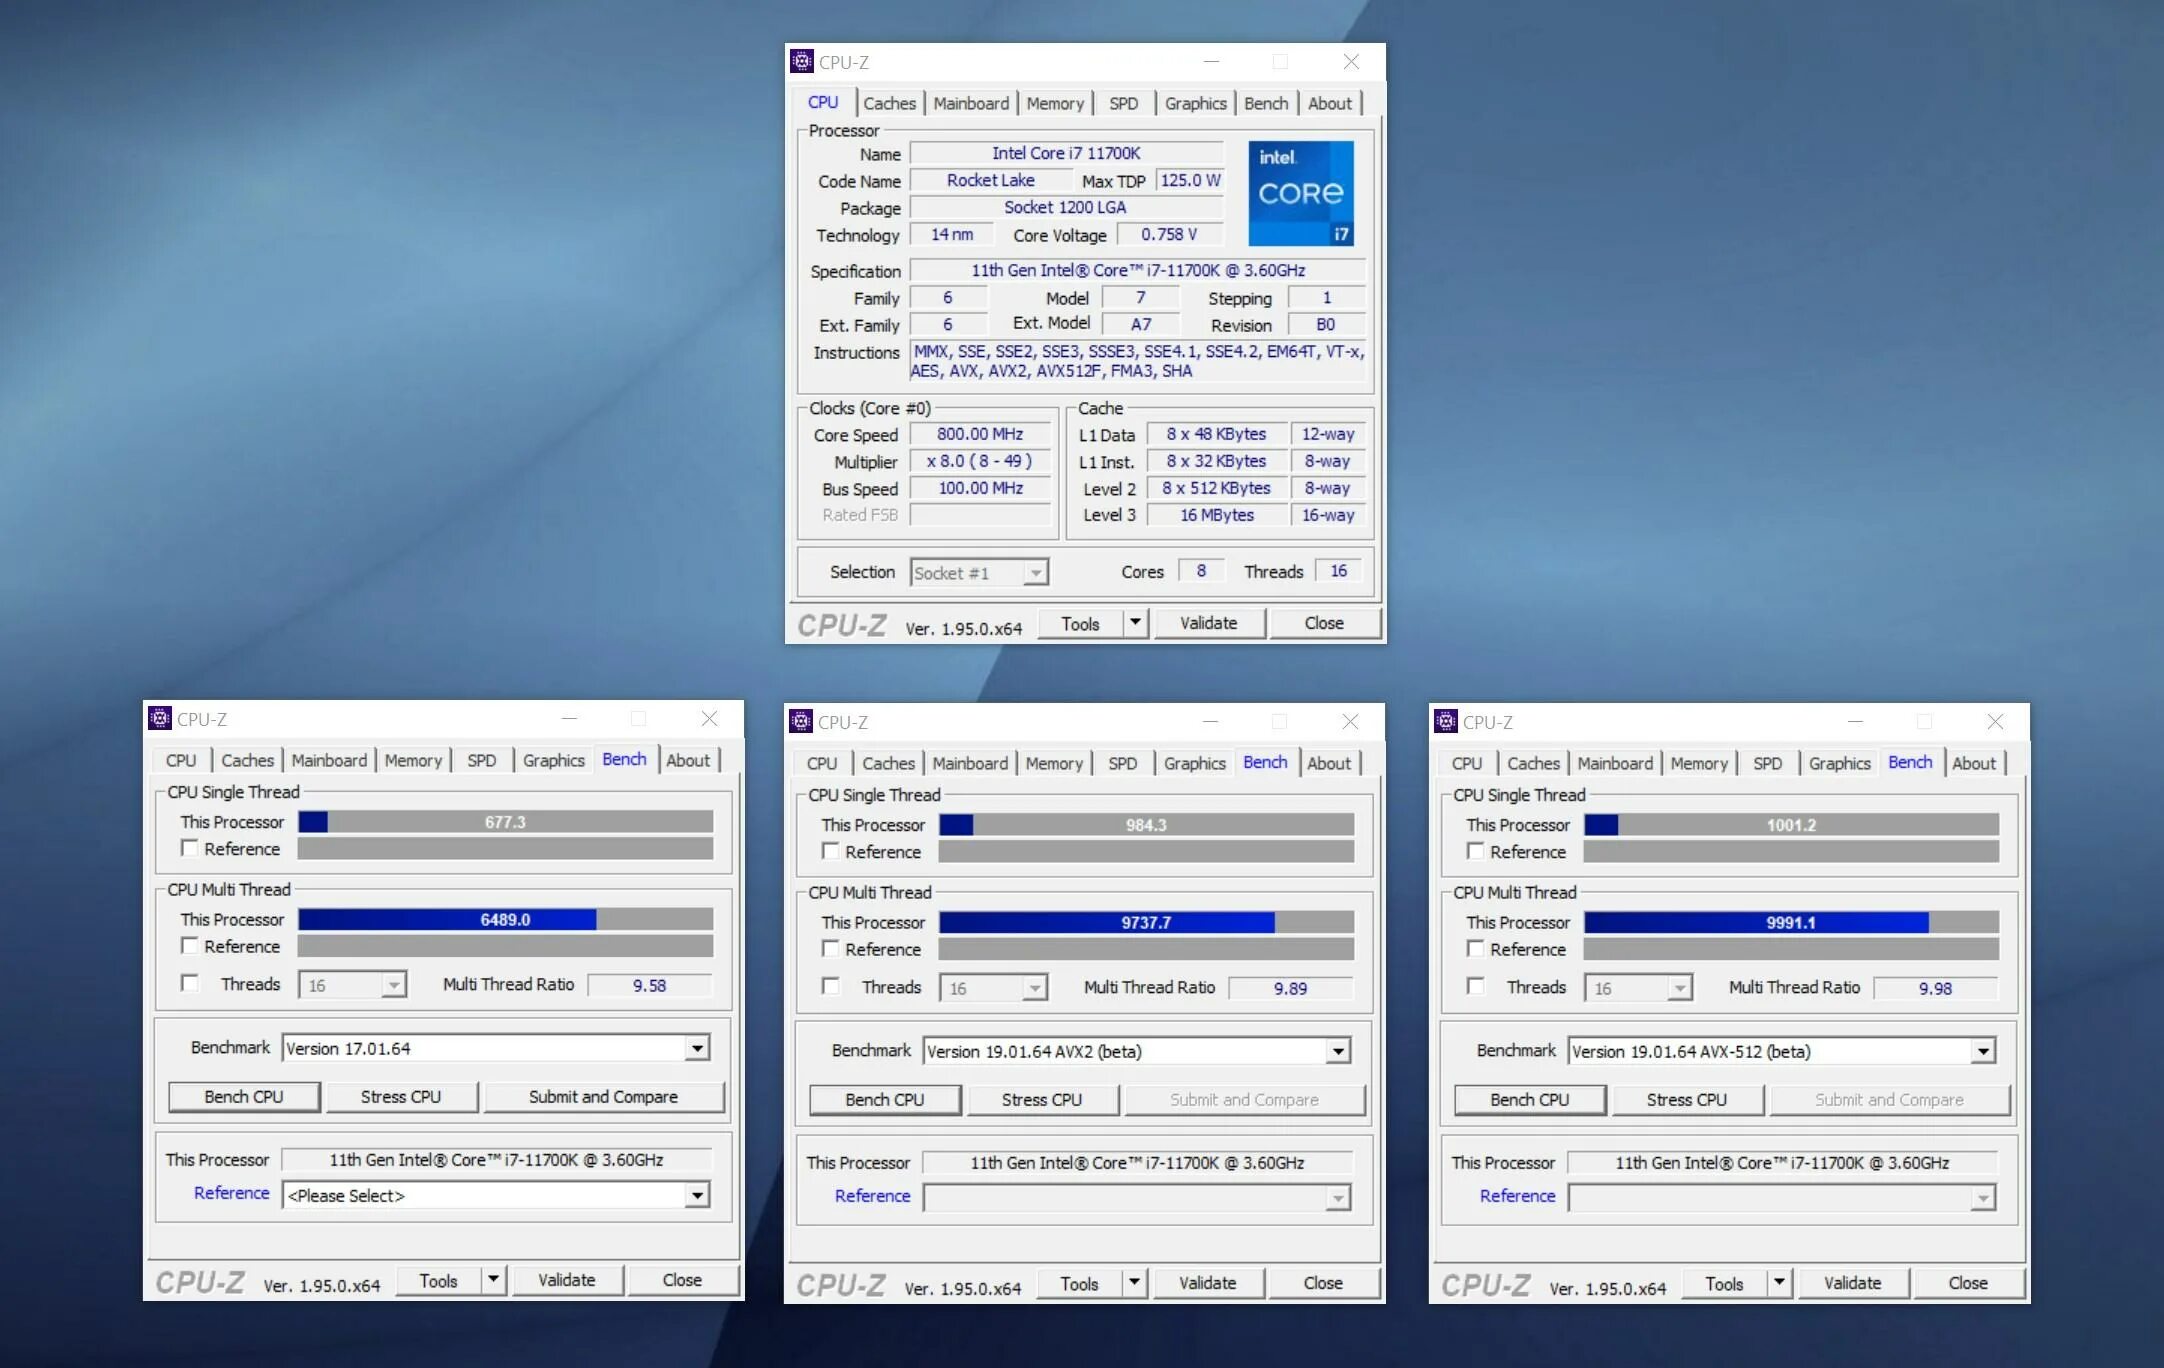Viewport: 2164px width, 1368px height.
Task: Click CPU-Z app icon in AVX2 bench window title bar
Action: pyautogui.click(x=801, y=722)
